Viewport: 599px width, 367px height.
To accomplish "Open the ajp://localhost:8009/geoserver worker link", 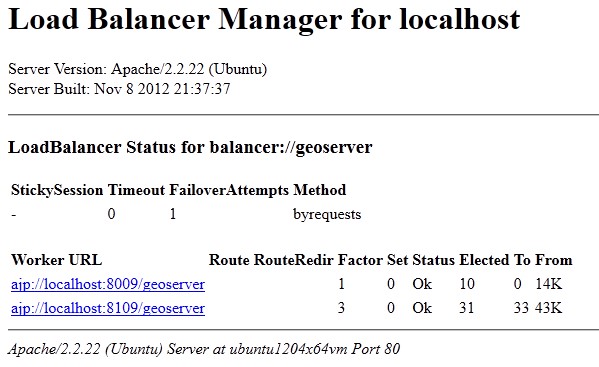I will click(x=108, y=285).
